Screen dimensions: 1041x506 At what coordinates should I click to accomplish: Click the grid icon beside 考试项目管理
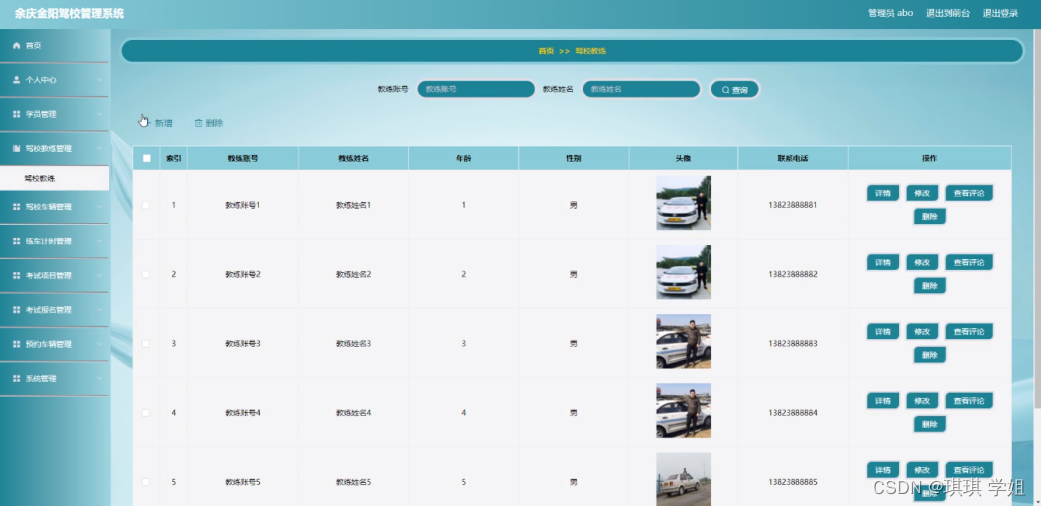point(17,276)
